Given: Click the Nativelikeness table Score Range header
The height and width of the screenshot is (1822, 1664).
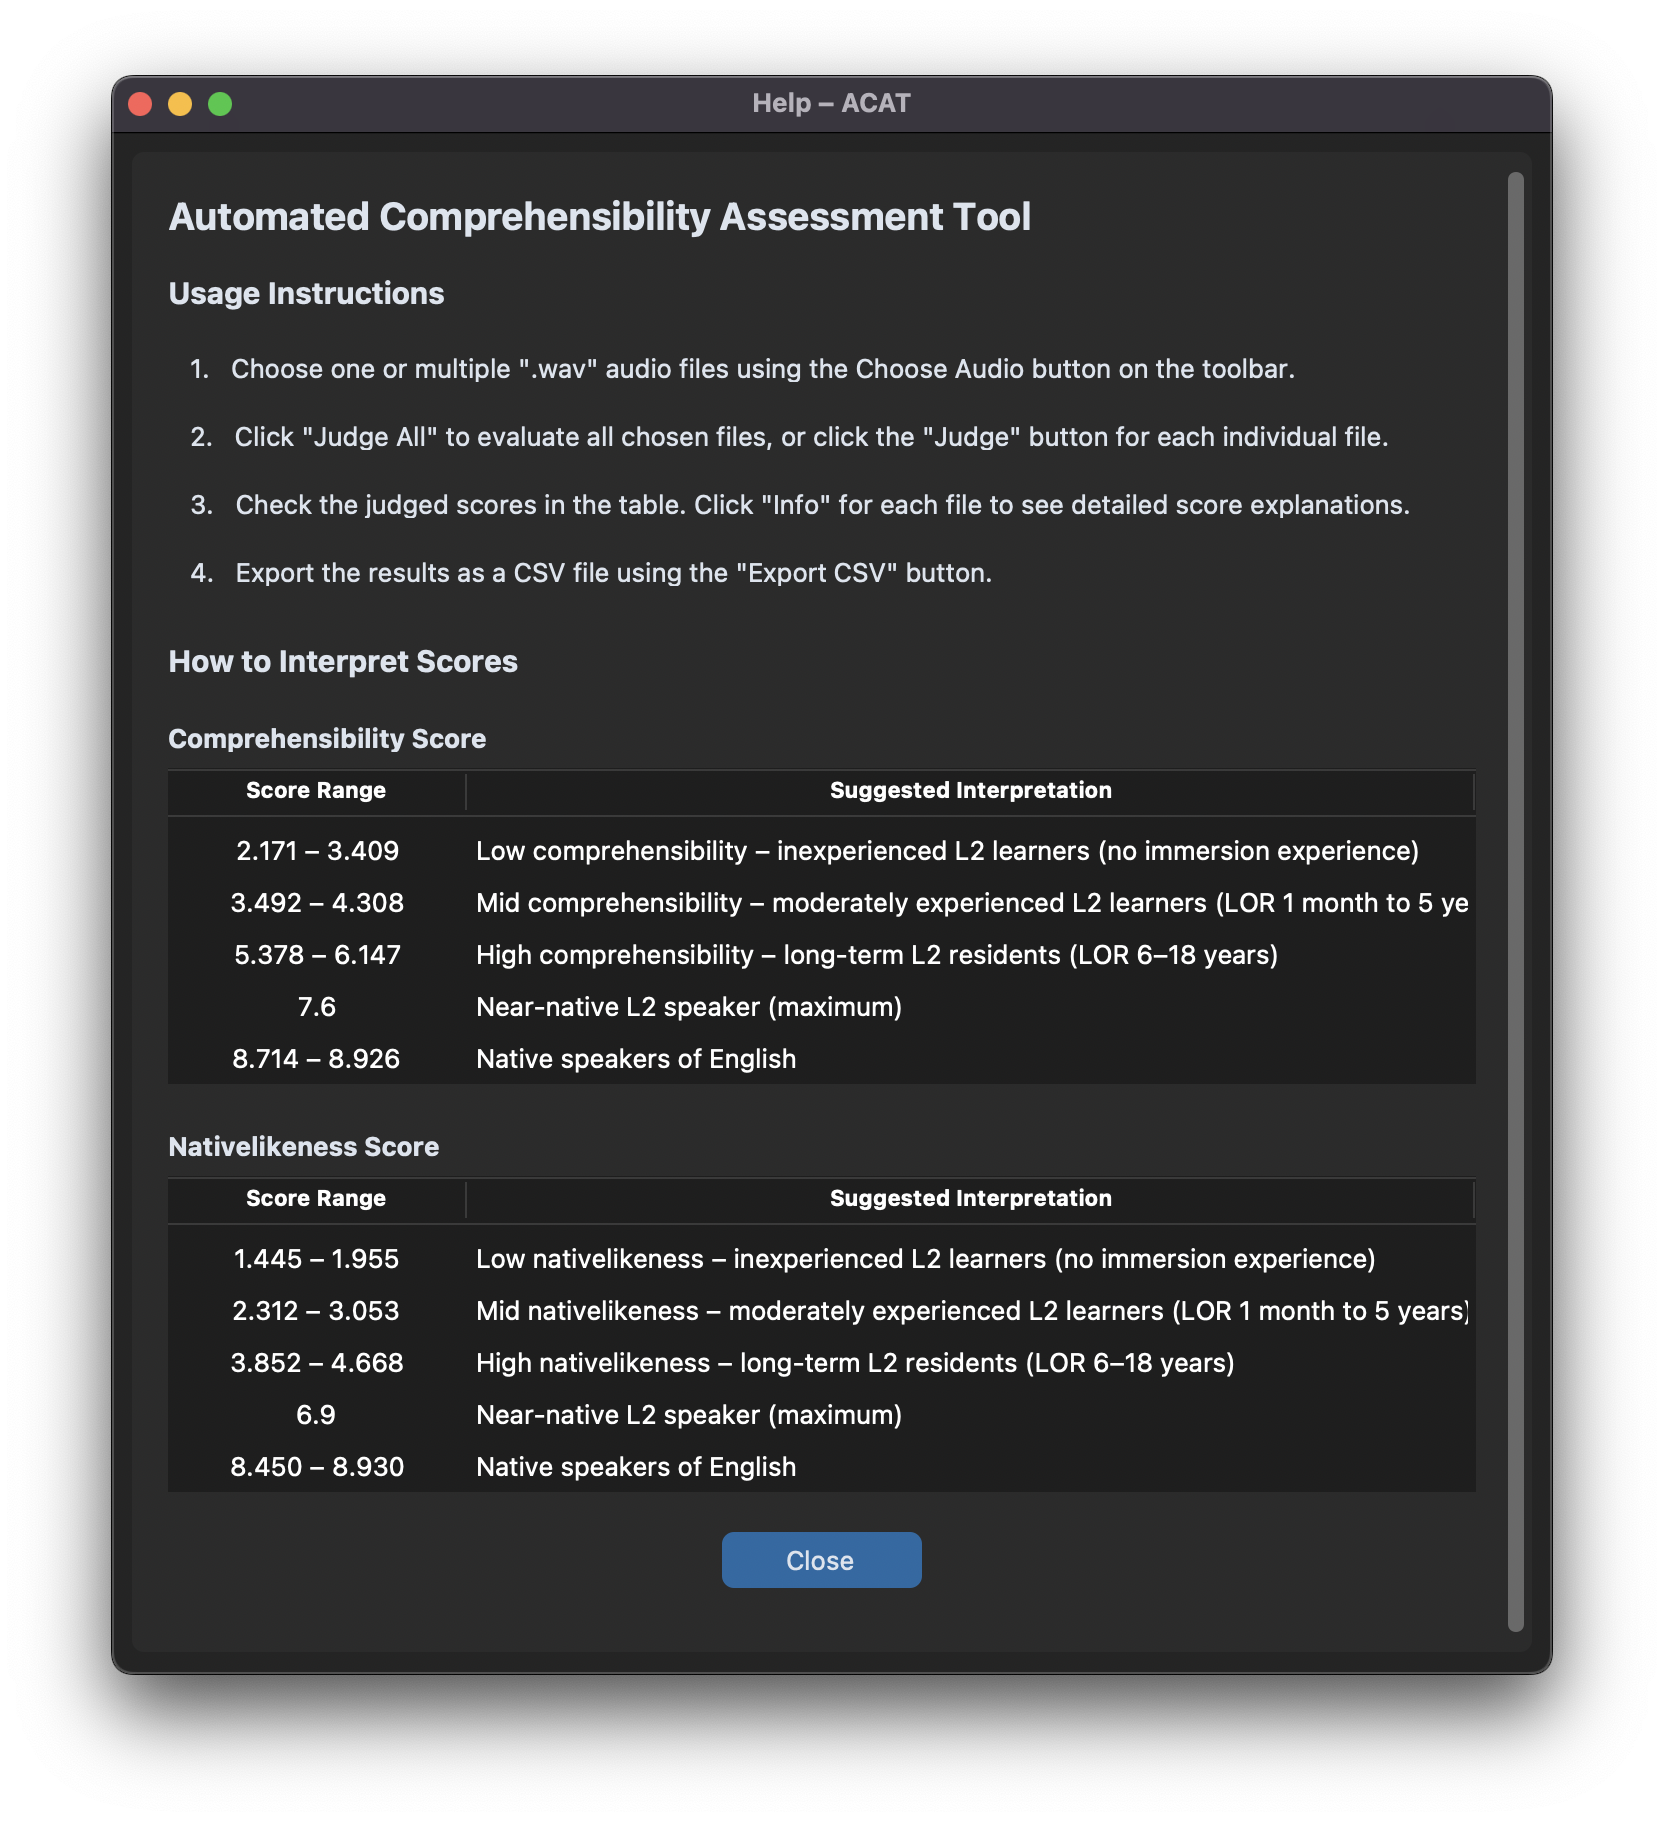Looking at the screenshot, I should pos(316,1198).
